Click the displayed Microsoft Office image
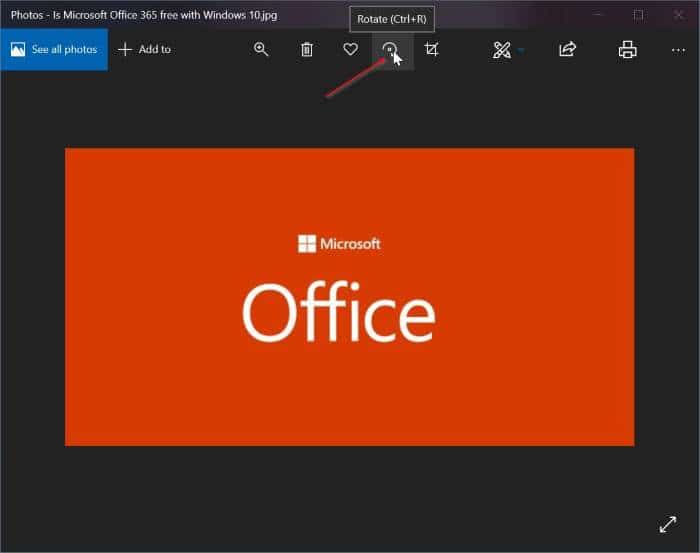 [350, 297]
